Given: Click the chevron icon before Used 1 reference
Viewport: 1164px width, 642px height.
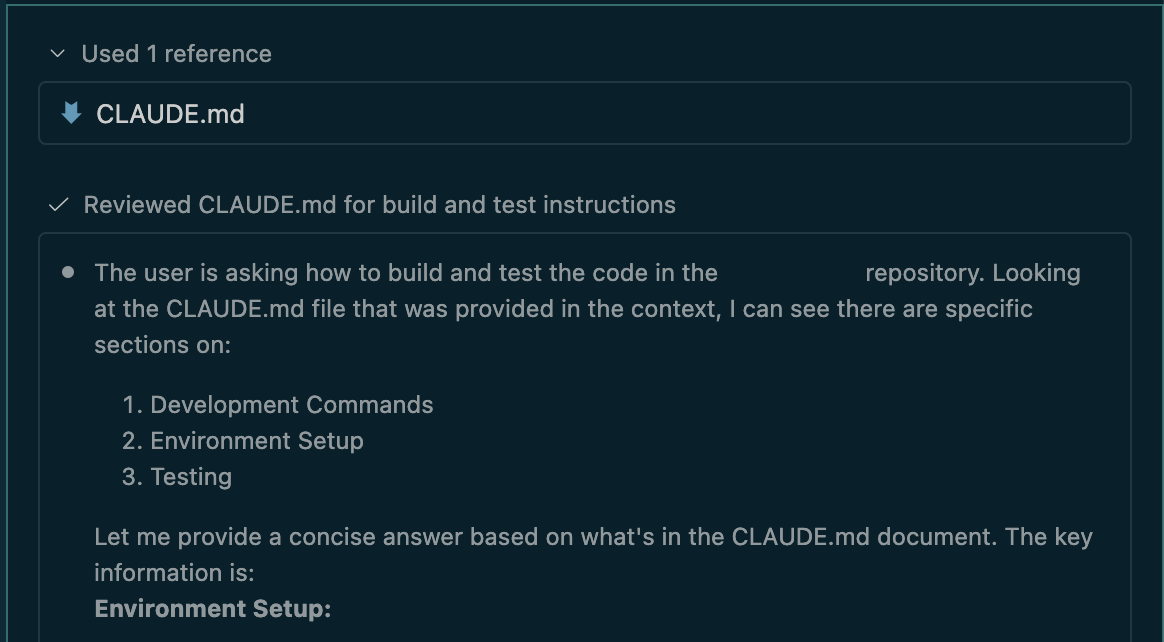Looking at the screenshot, I should pos(56,53).
